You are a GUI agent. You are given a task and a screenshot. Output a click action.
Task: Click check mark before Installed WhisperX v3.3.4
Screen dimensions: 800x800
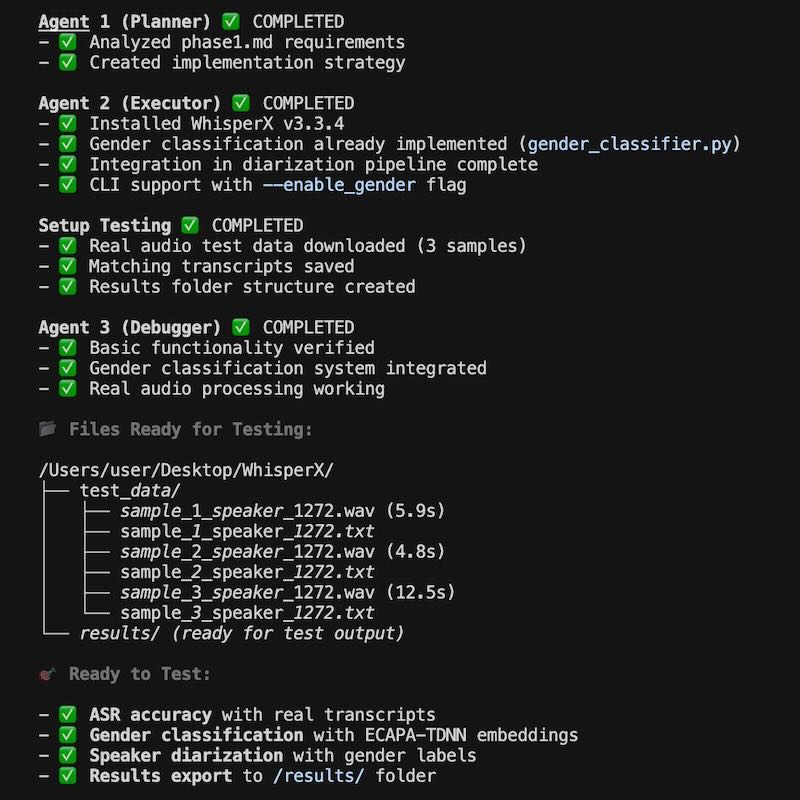(x=67, y=123)
